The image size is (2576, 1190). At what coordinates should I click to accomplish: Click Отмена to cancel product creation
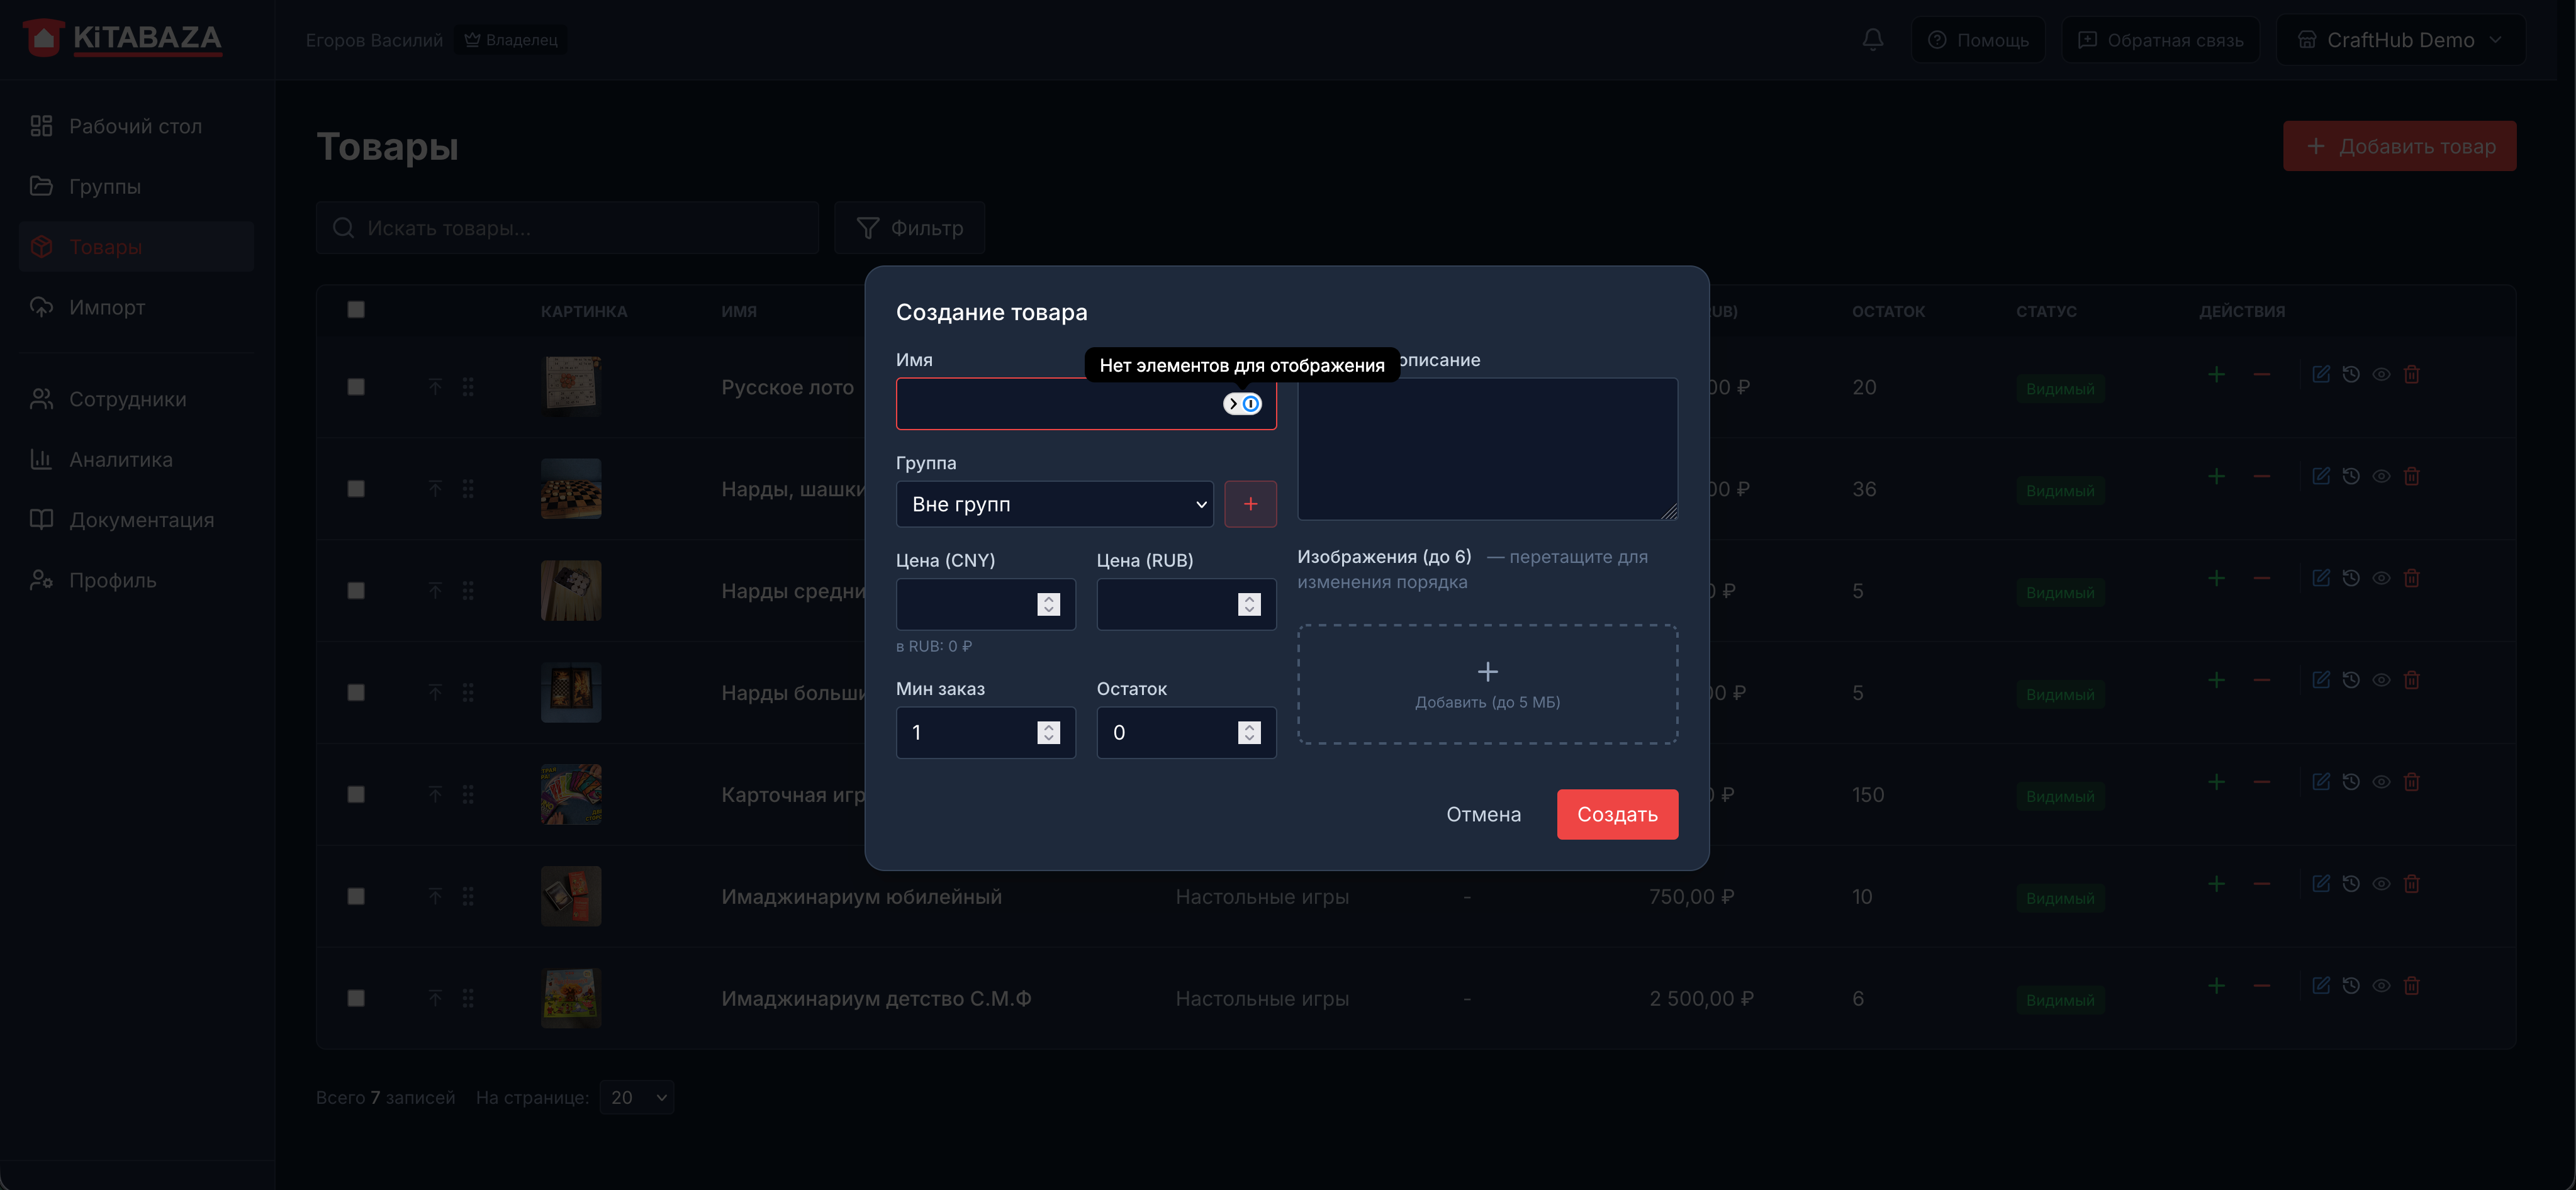coord(1483,815)
